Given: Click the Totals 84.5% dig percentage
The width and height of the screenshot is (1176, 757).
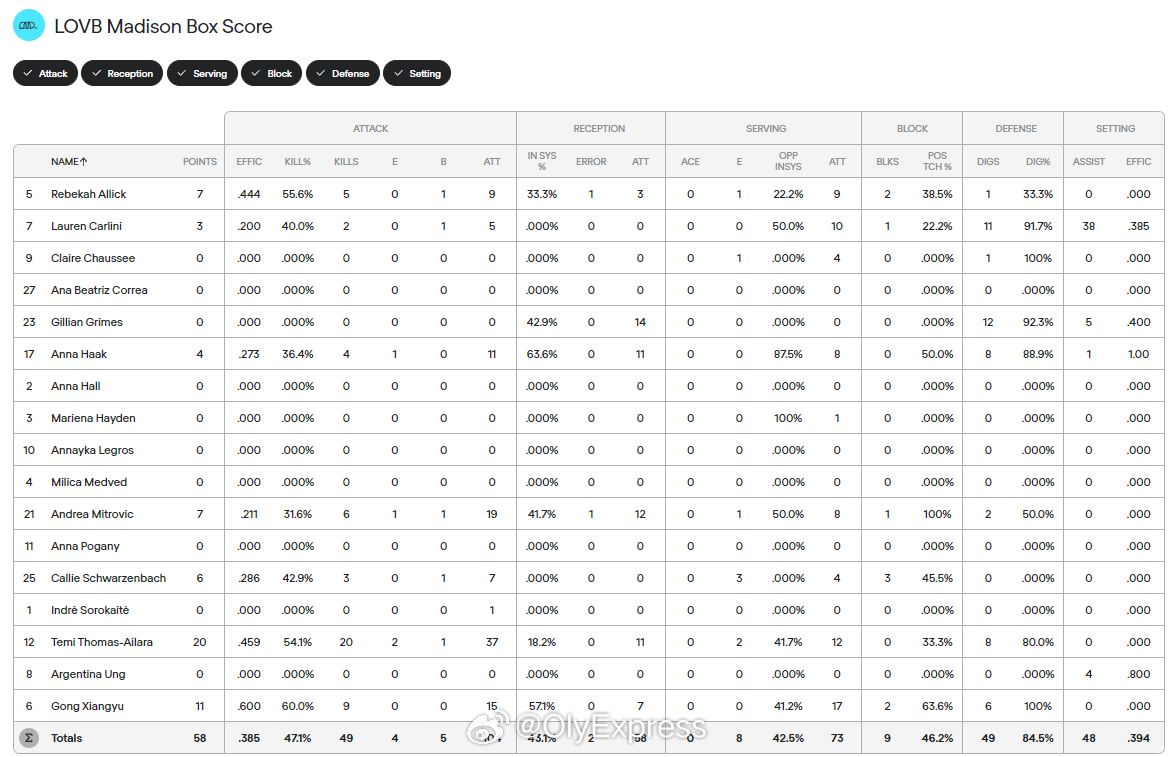Looking at the screenshot, I should 1038,738.
